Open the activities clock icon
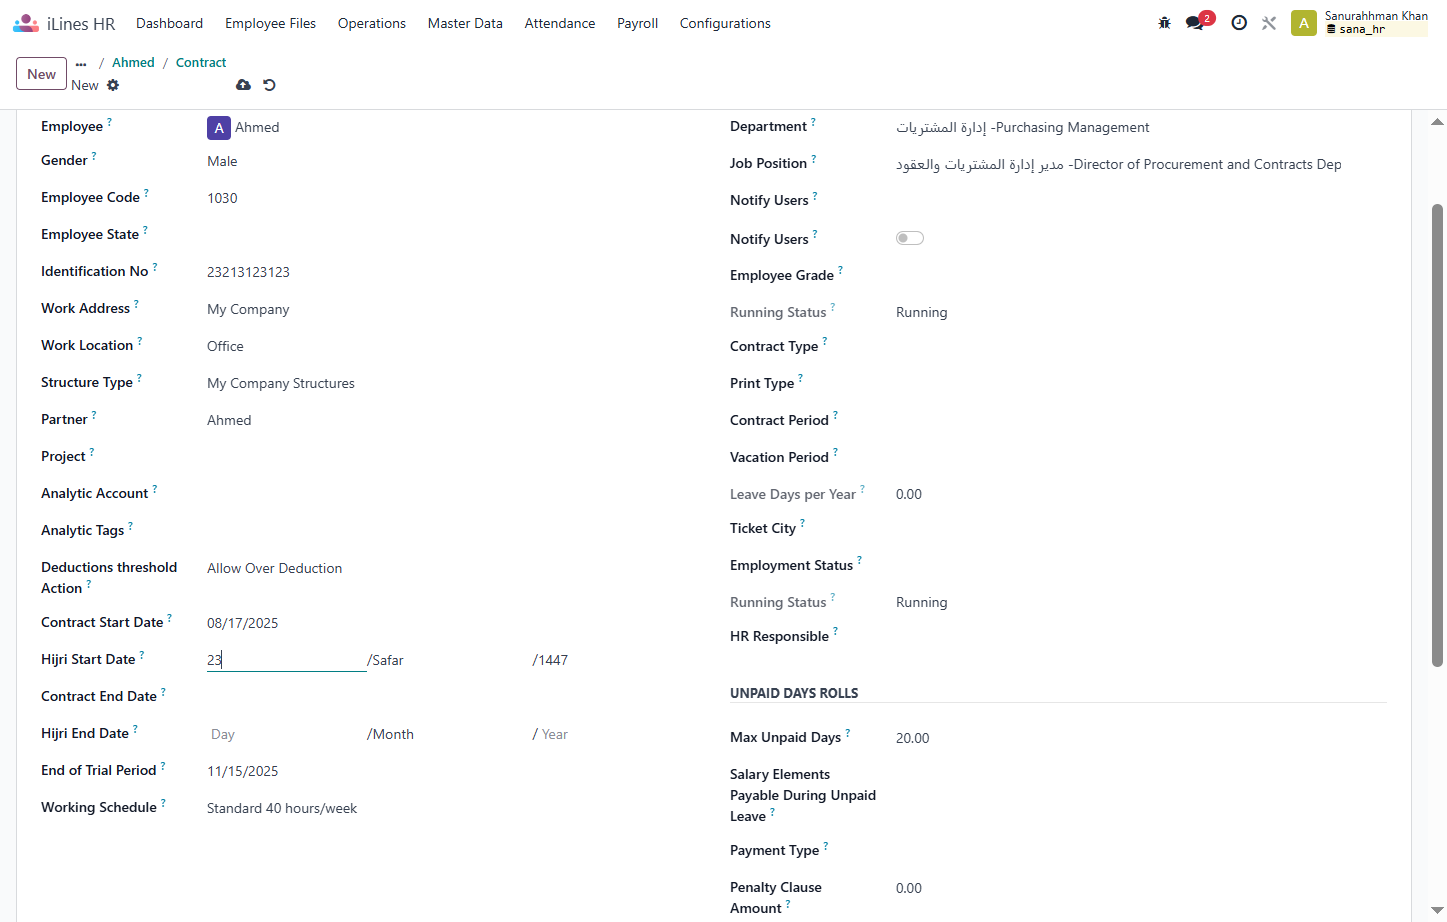 pyautogui.click(x=1239, y=23)
